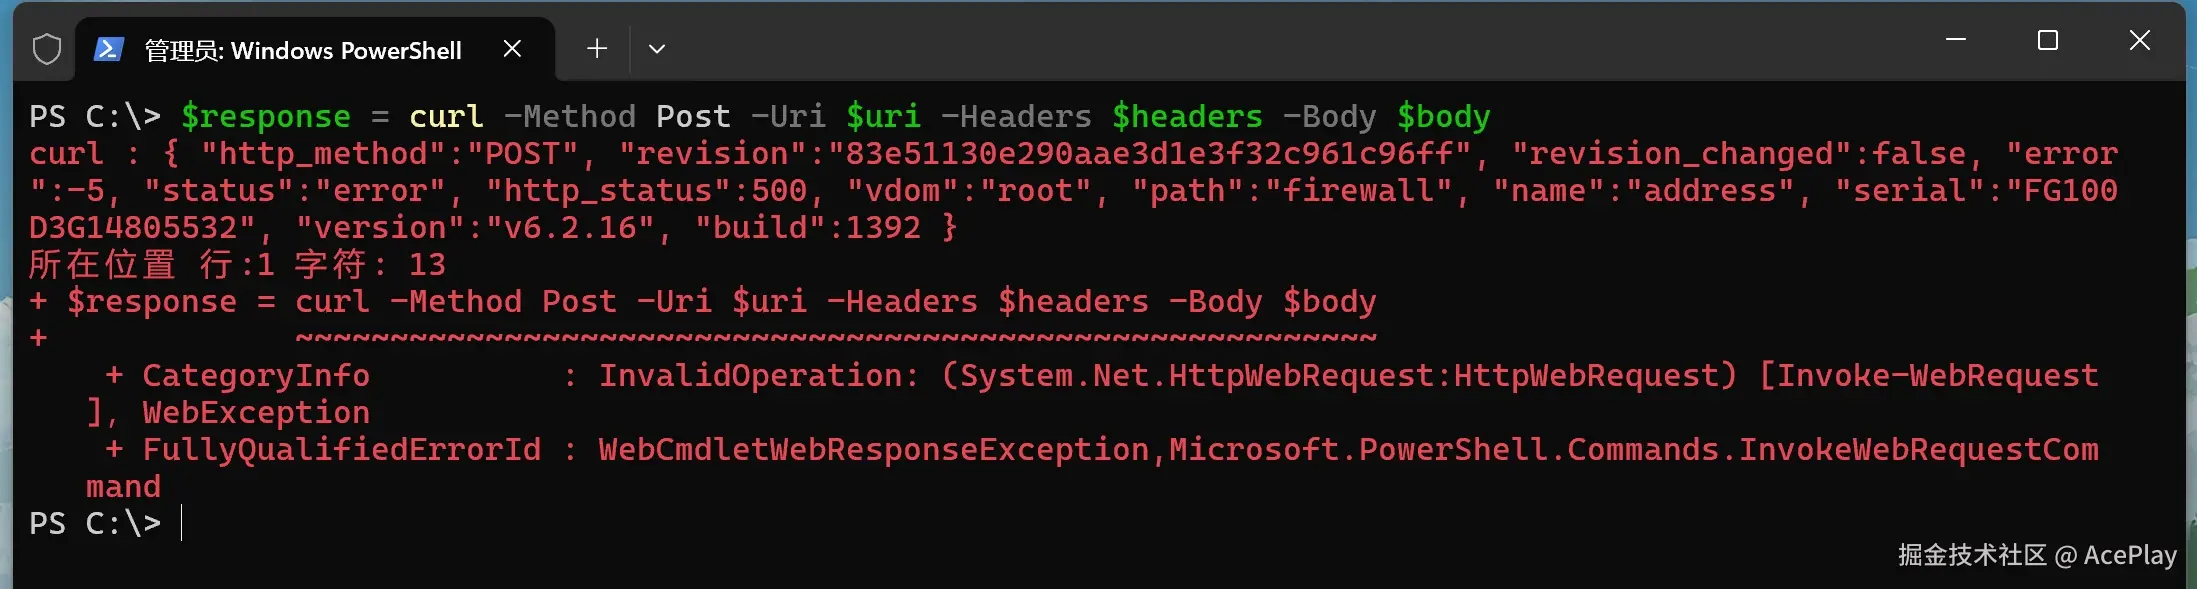This screenshot has height=589, width=2197.
Task: Click the PowerShell icon on the tab
Action: tap(108, 49)
